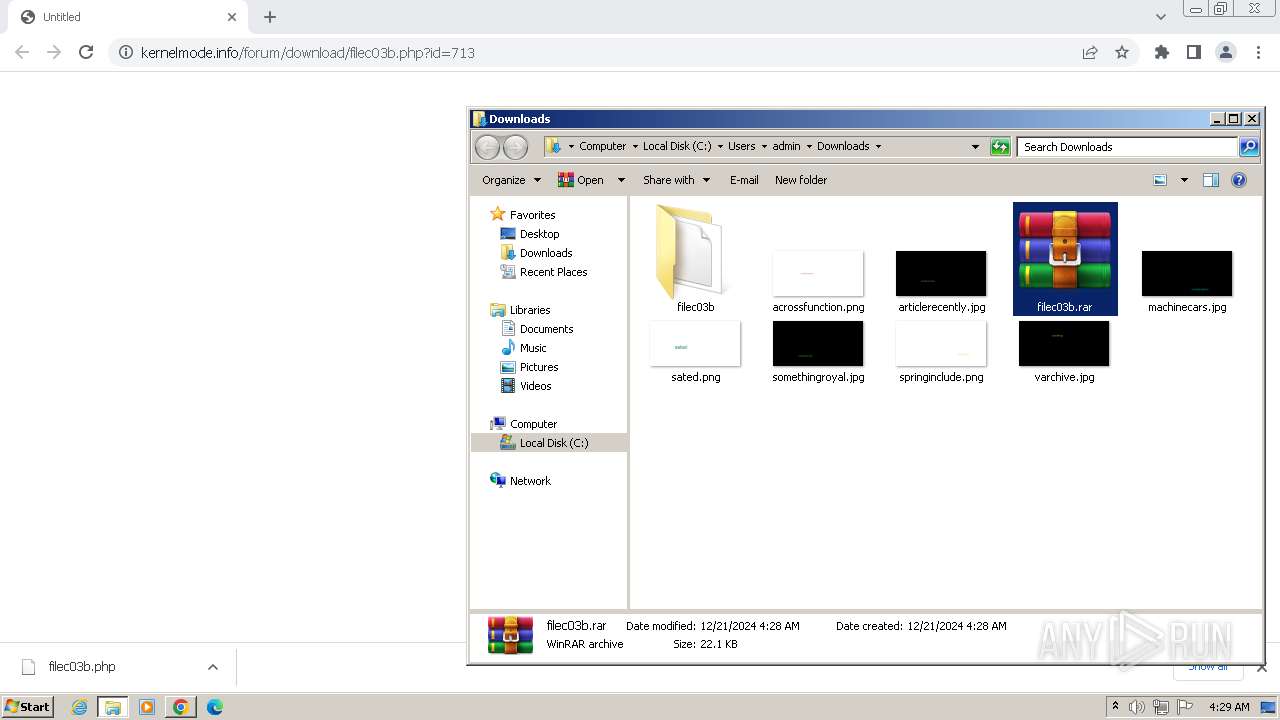Click the search magnifier button

(1249, 147)
